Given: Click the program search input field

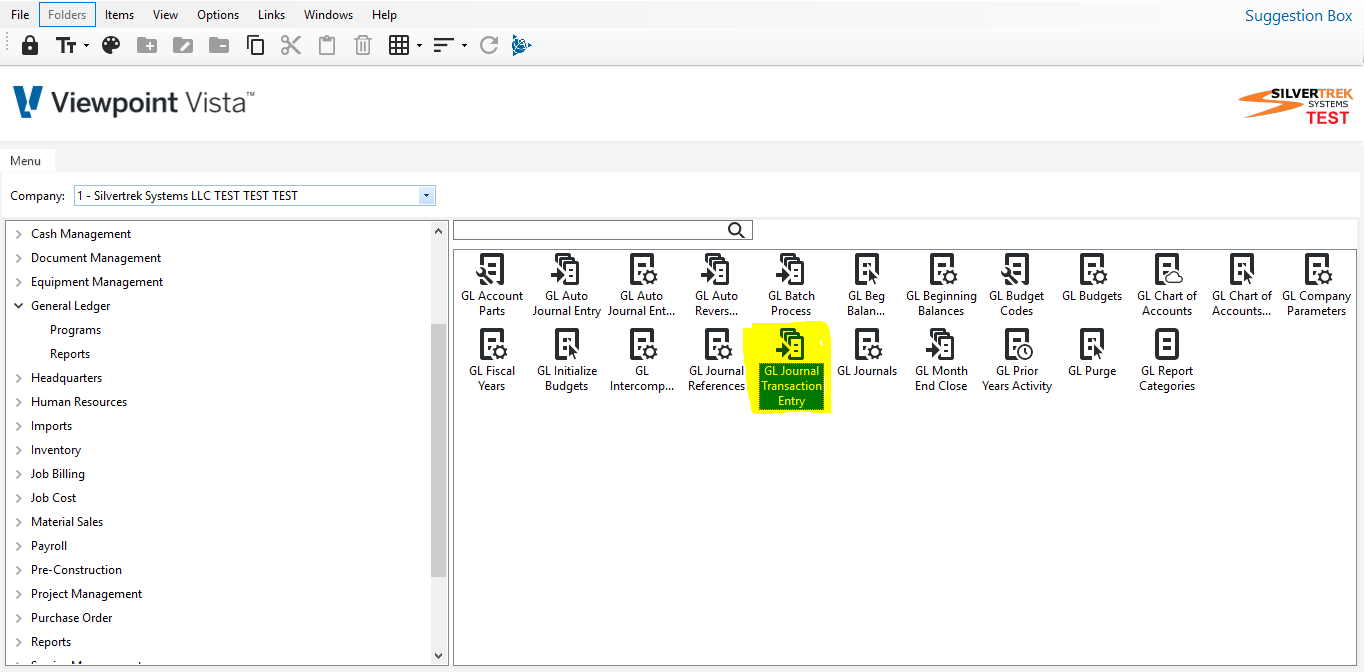Looking at the screenshot, I should click(x=590, y=230).
